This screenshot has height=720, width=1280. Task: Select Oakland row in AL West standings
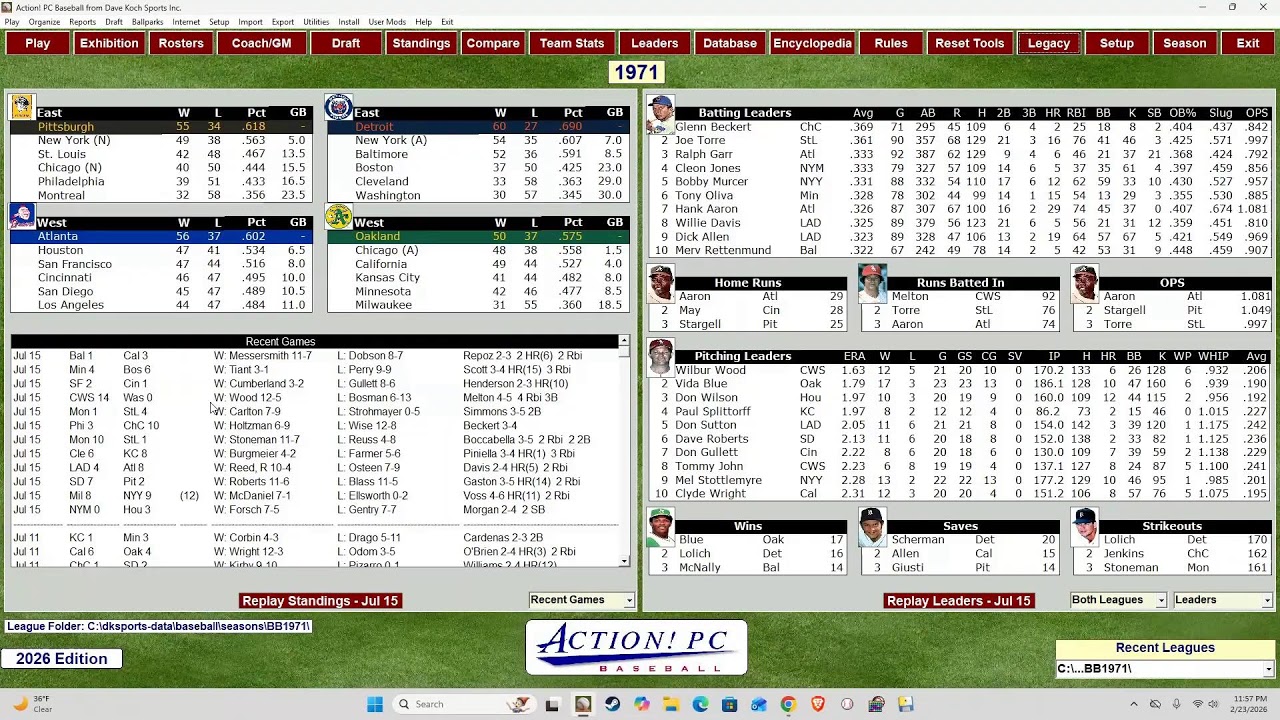[478, 237]
